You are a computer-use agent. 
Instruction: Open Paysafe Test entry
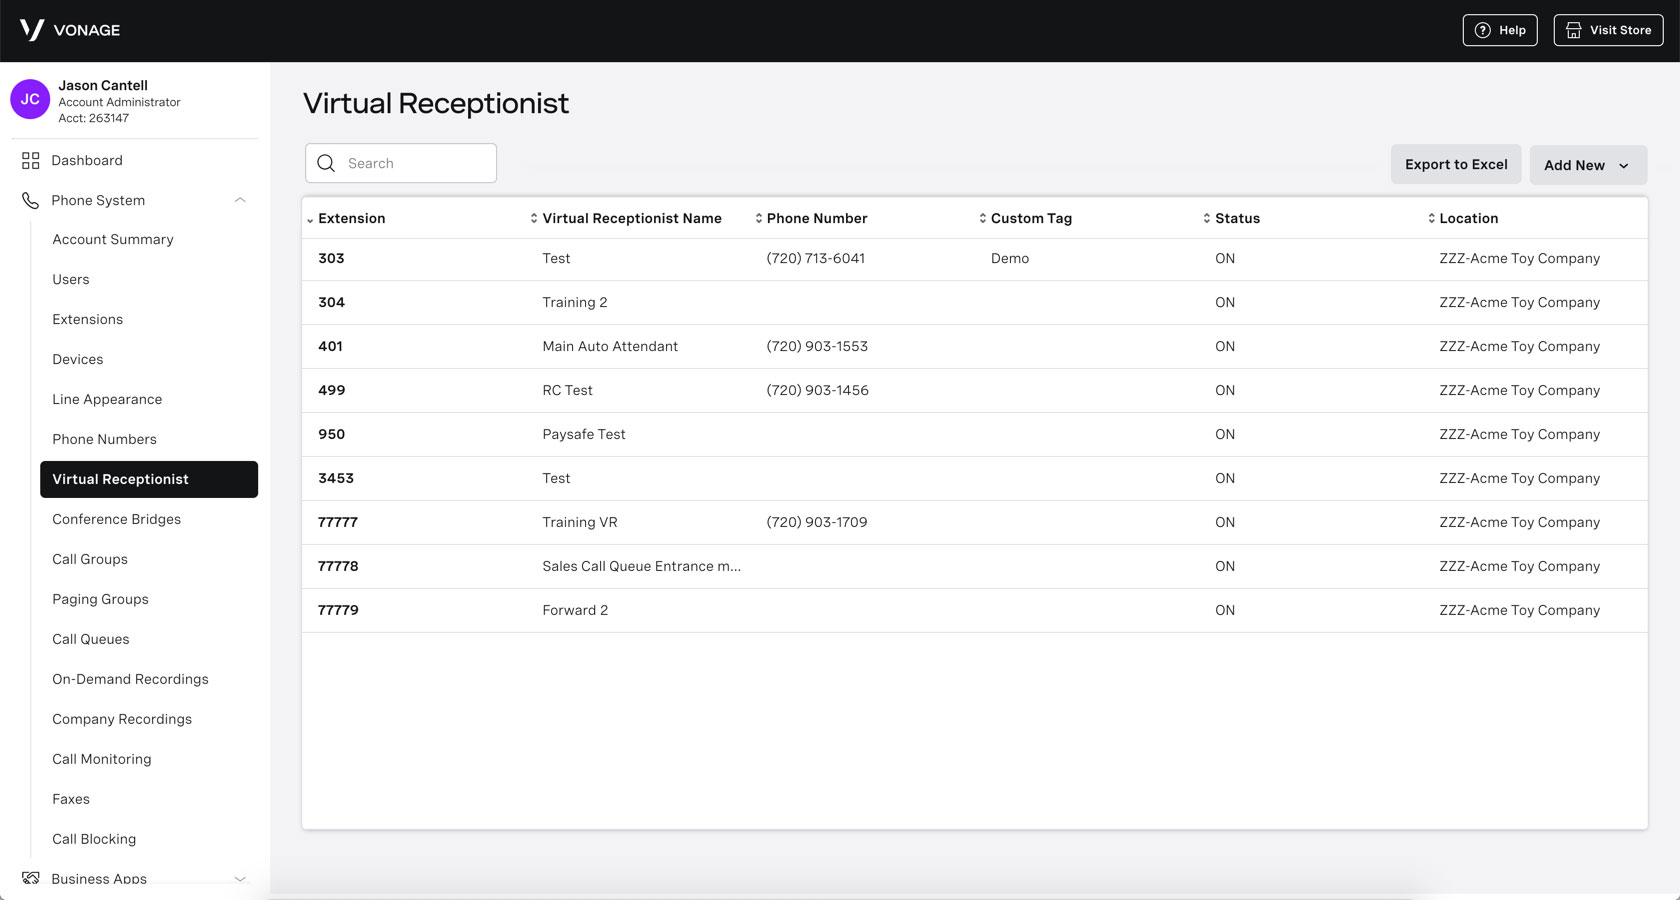[x=584, y=434]
